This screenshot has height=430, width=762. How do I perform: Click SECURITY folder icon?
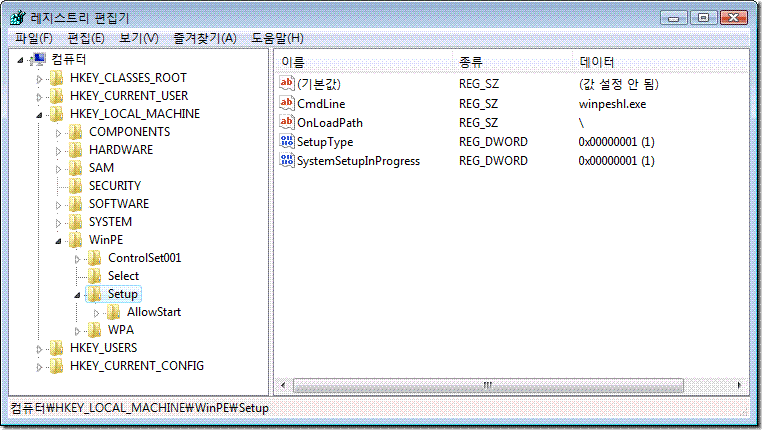tap(76, 186)
